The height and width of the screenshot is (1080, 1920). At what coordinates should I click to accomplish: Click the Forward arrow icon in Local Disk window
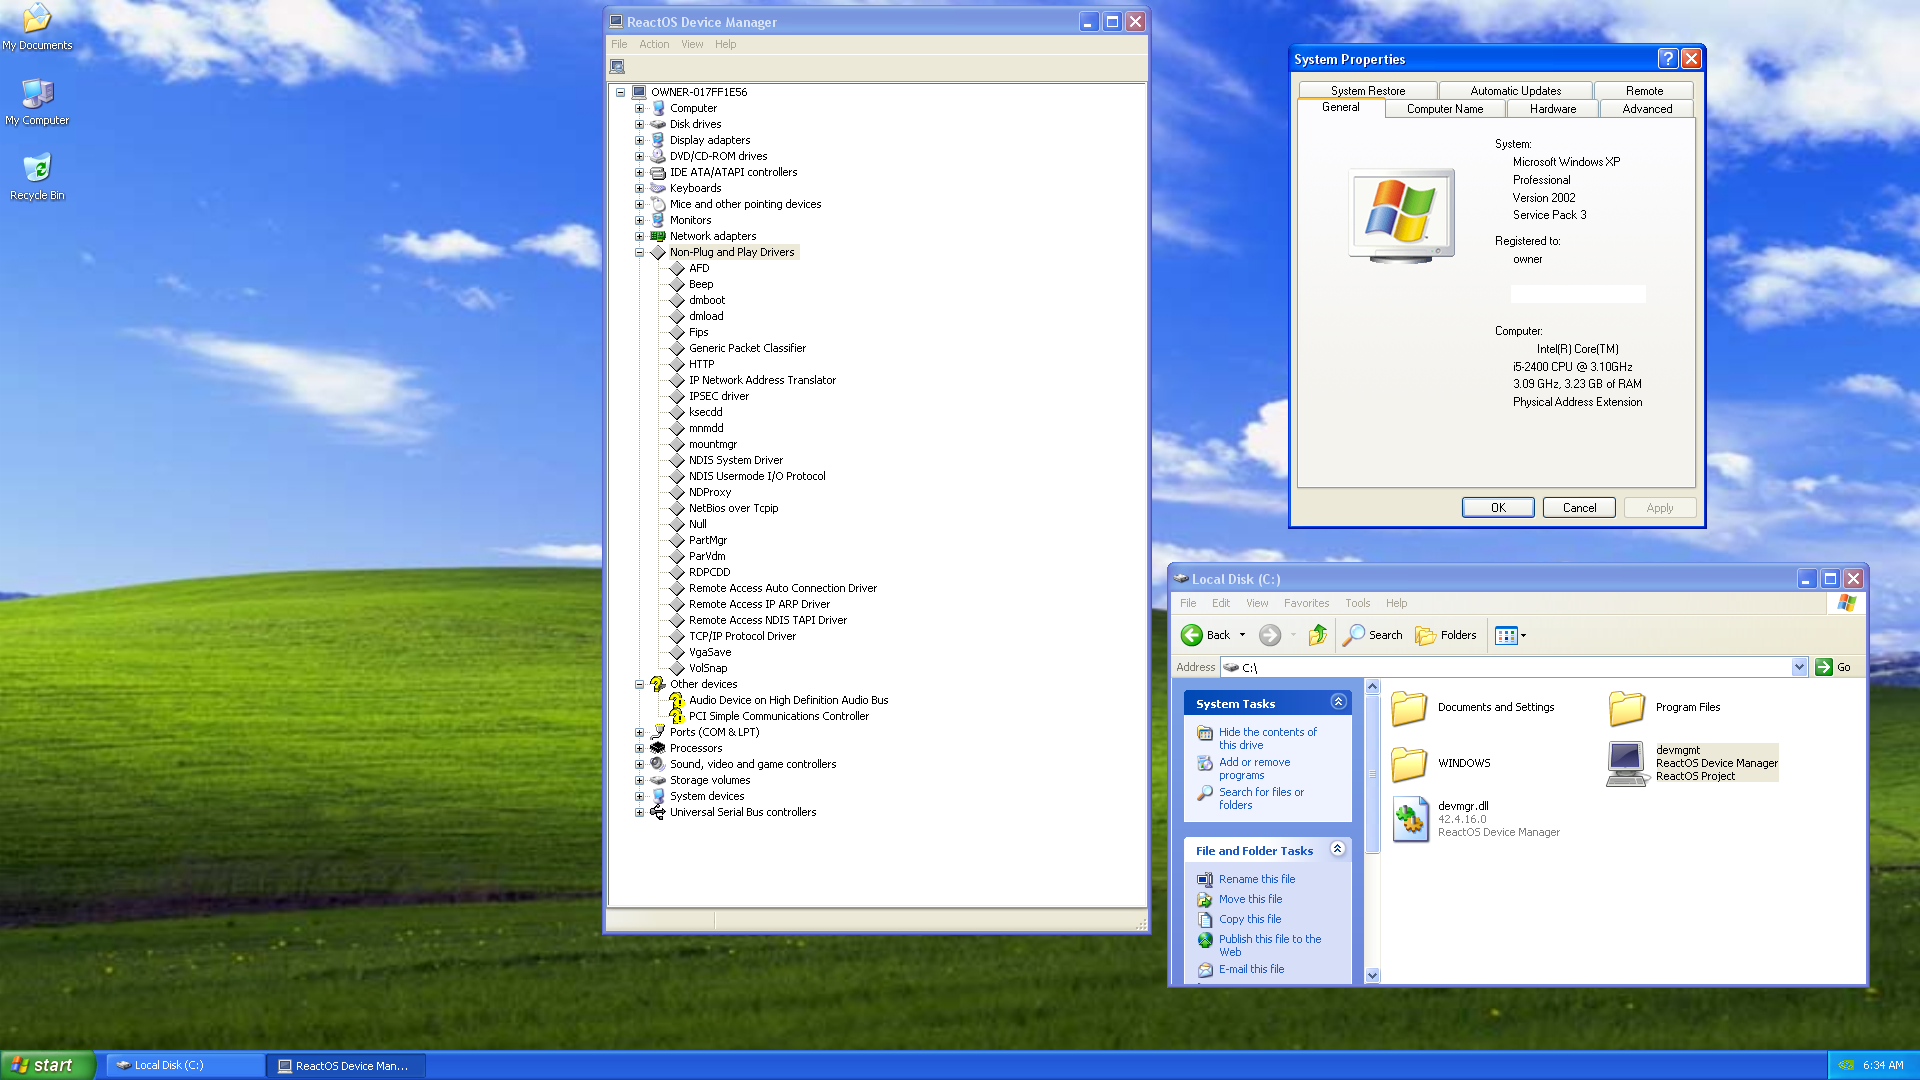1269,635
